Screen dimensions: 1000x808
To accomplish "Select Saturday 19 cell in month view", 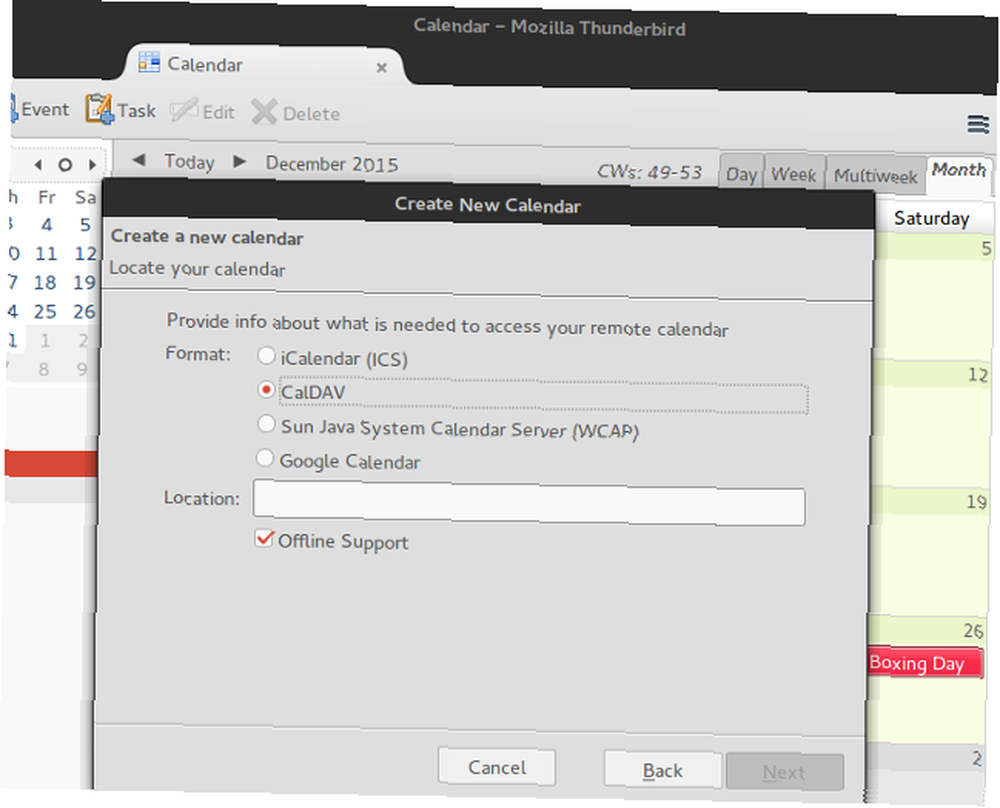I will click(x=931, y=552).
